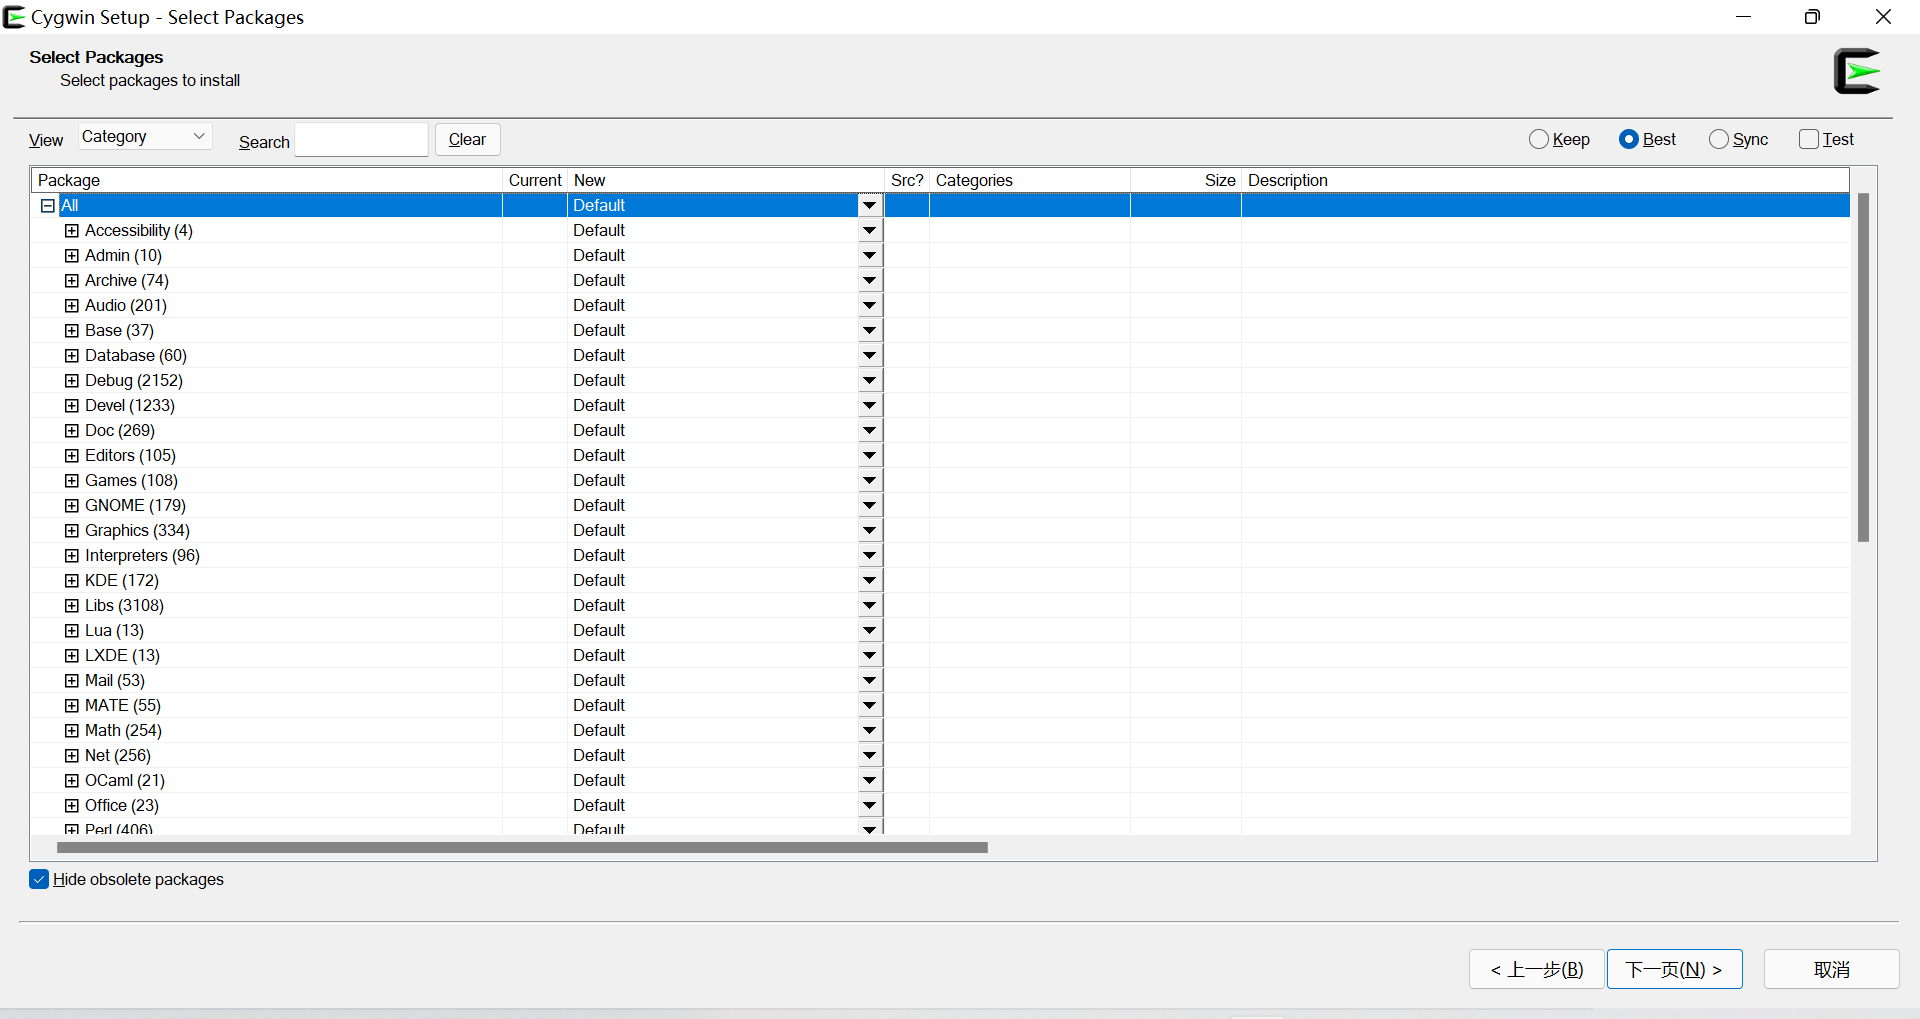Click the Src? column header

point(907,180)
